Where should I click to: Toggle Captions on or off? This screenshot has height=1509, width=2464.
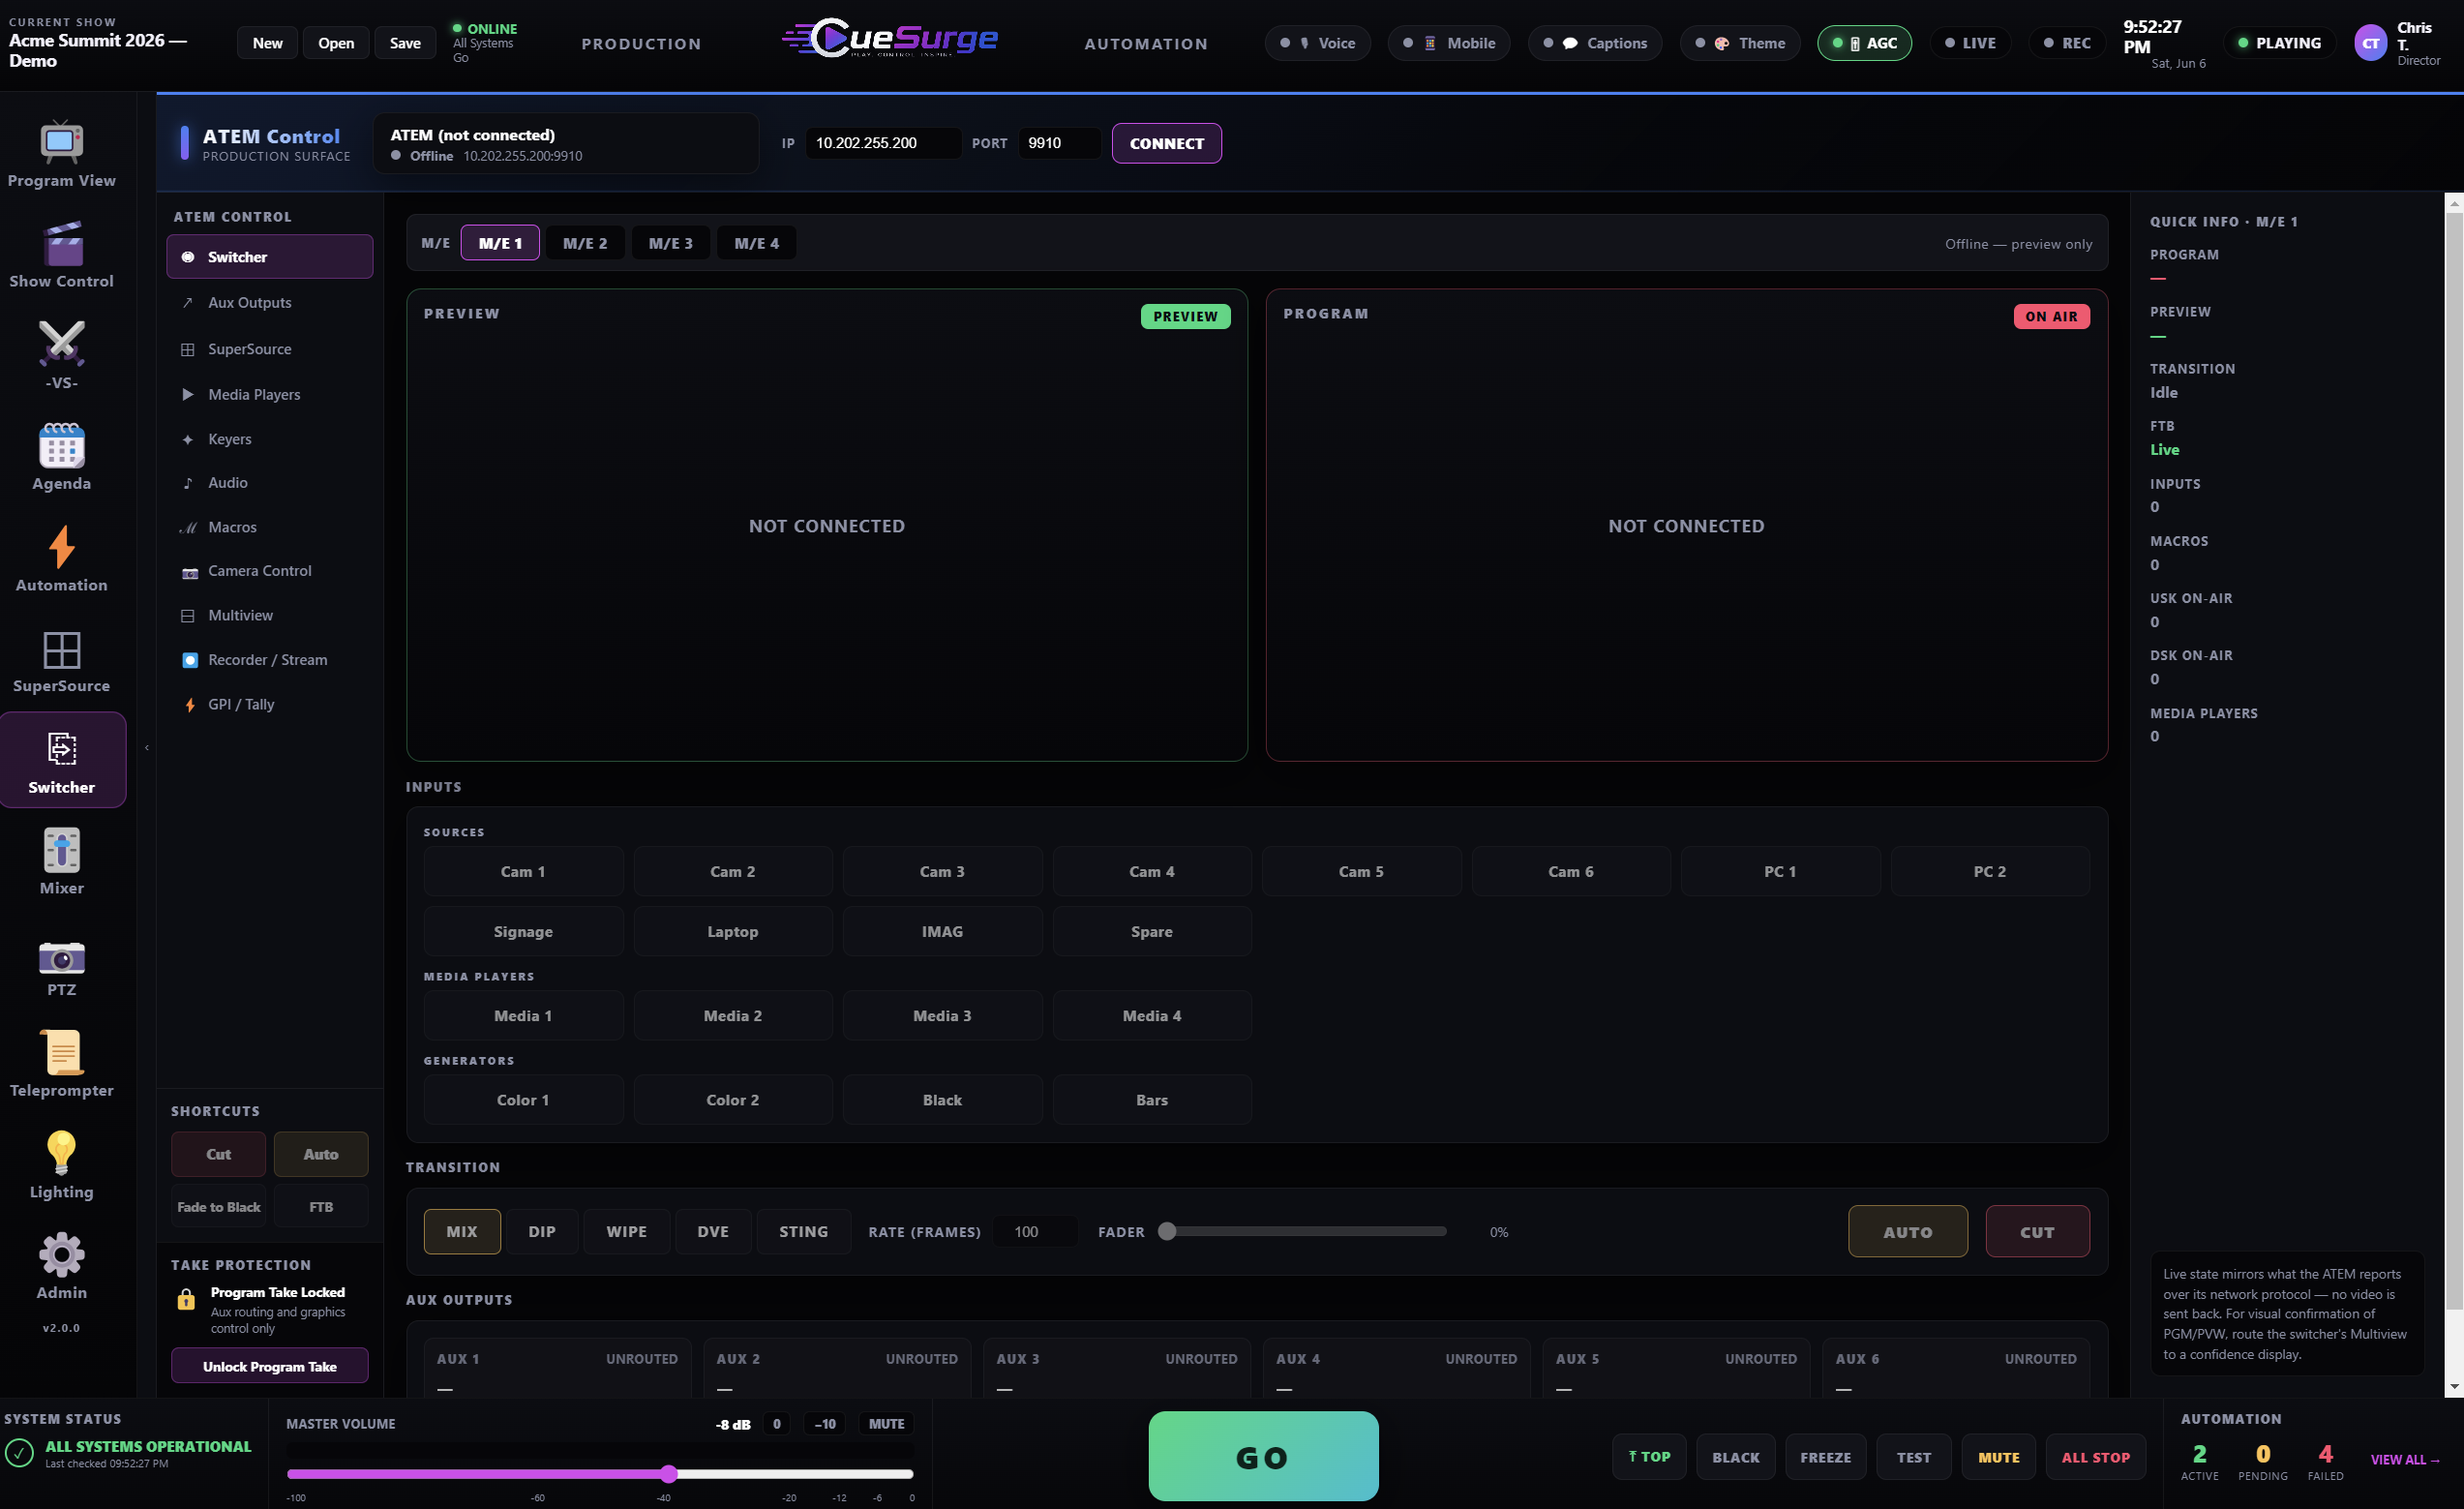coord(1595,43)
